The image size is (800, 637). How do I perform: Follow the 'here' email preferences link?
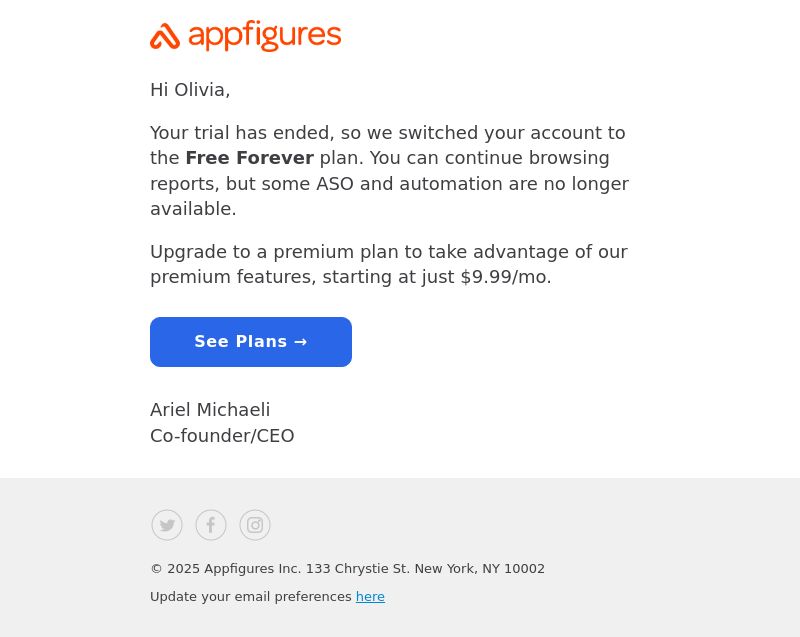coord(370,597)
